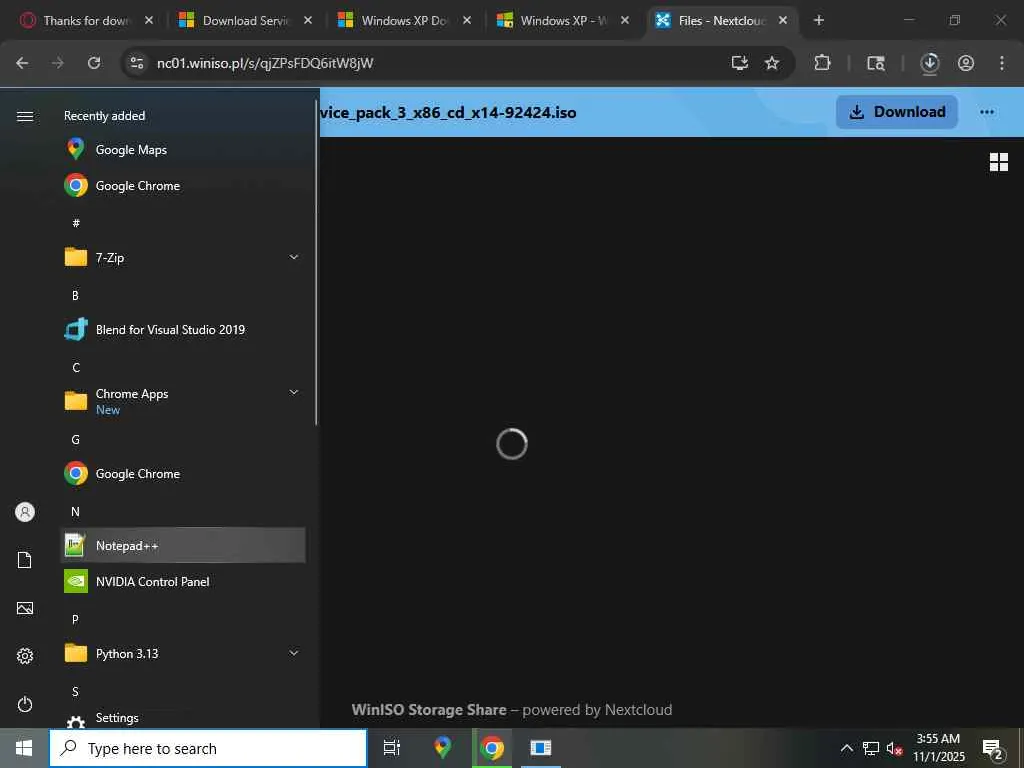Open the Chrome downloads indicator
The height and width of the screenshot is (768, 1024).
930,63
